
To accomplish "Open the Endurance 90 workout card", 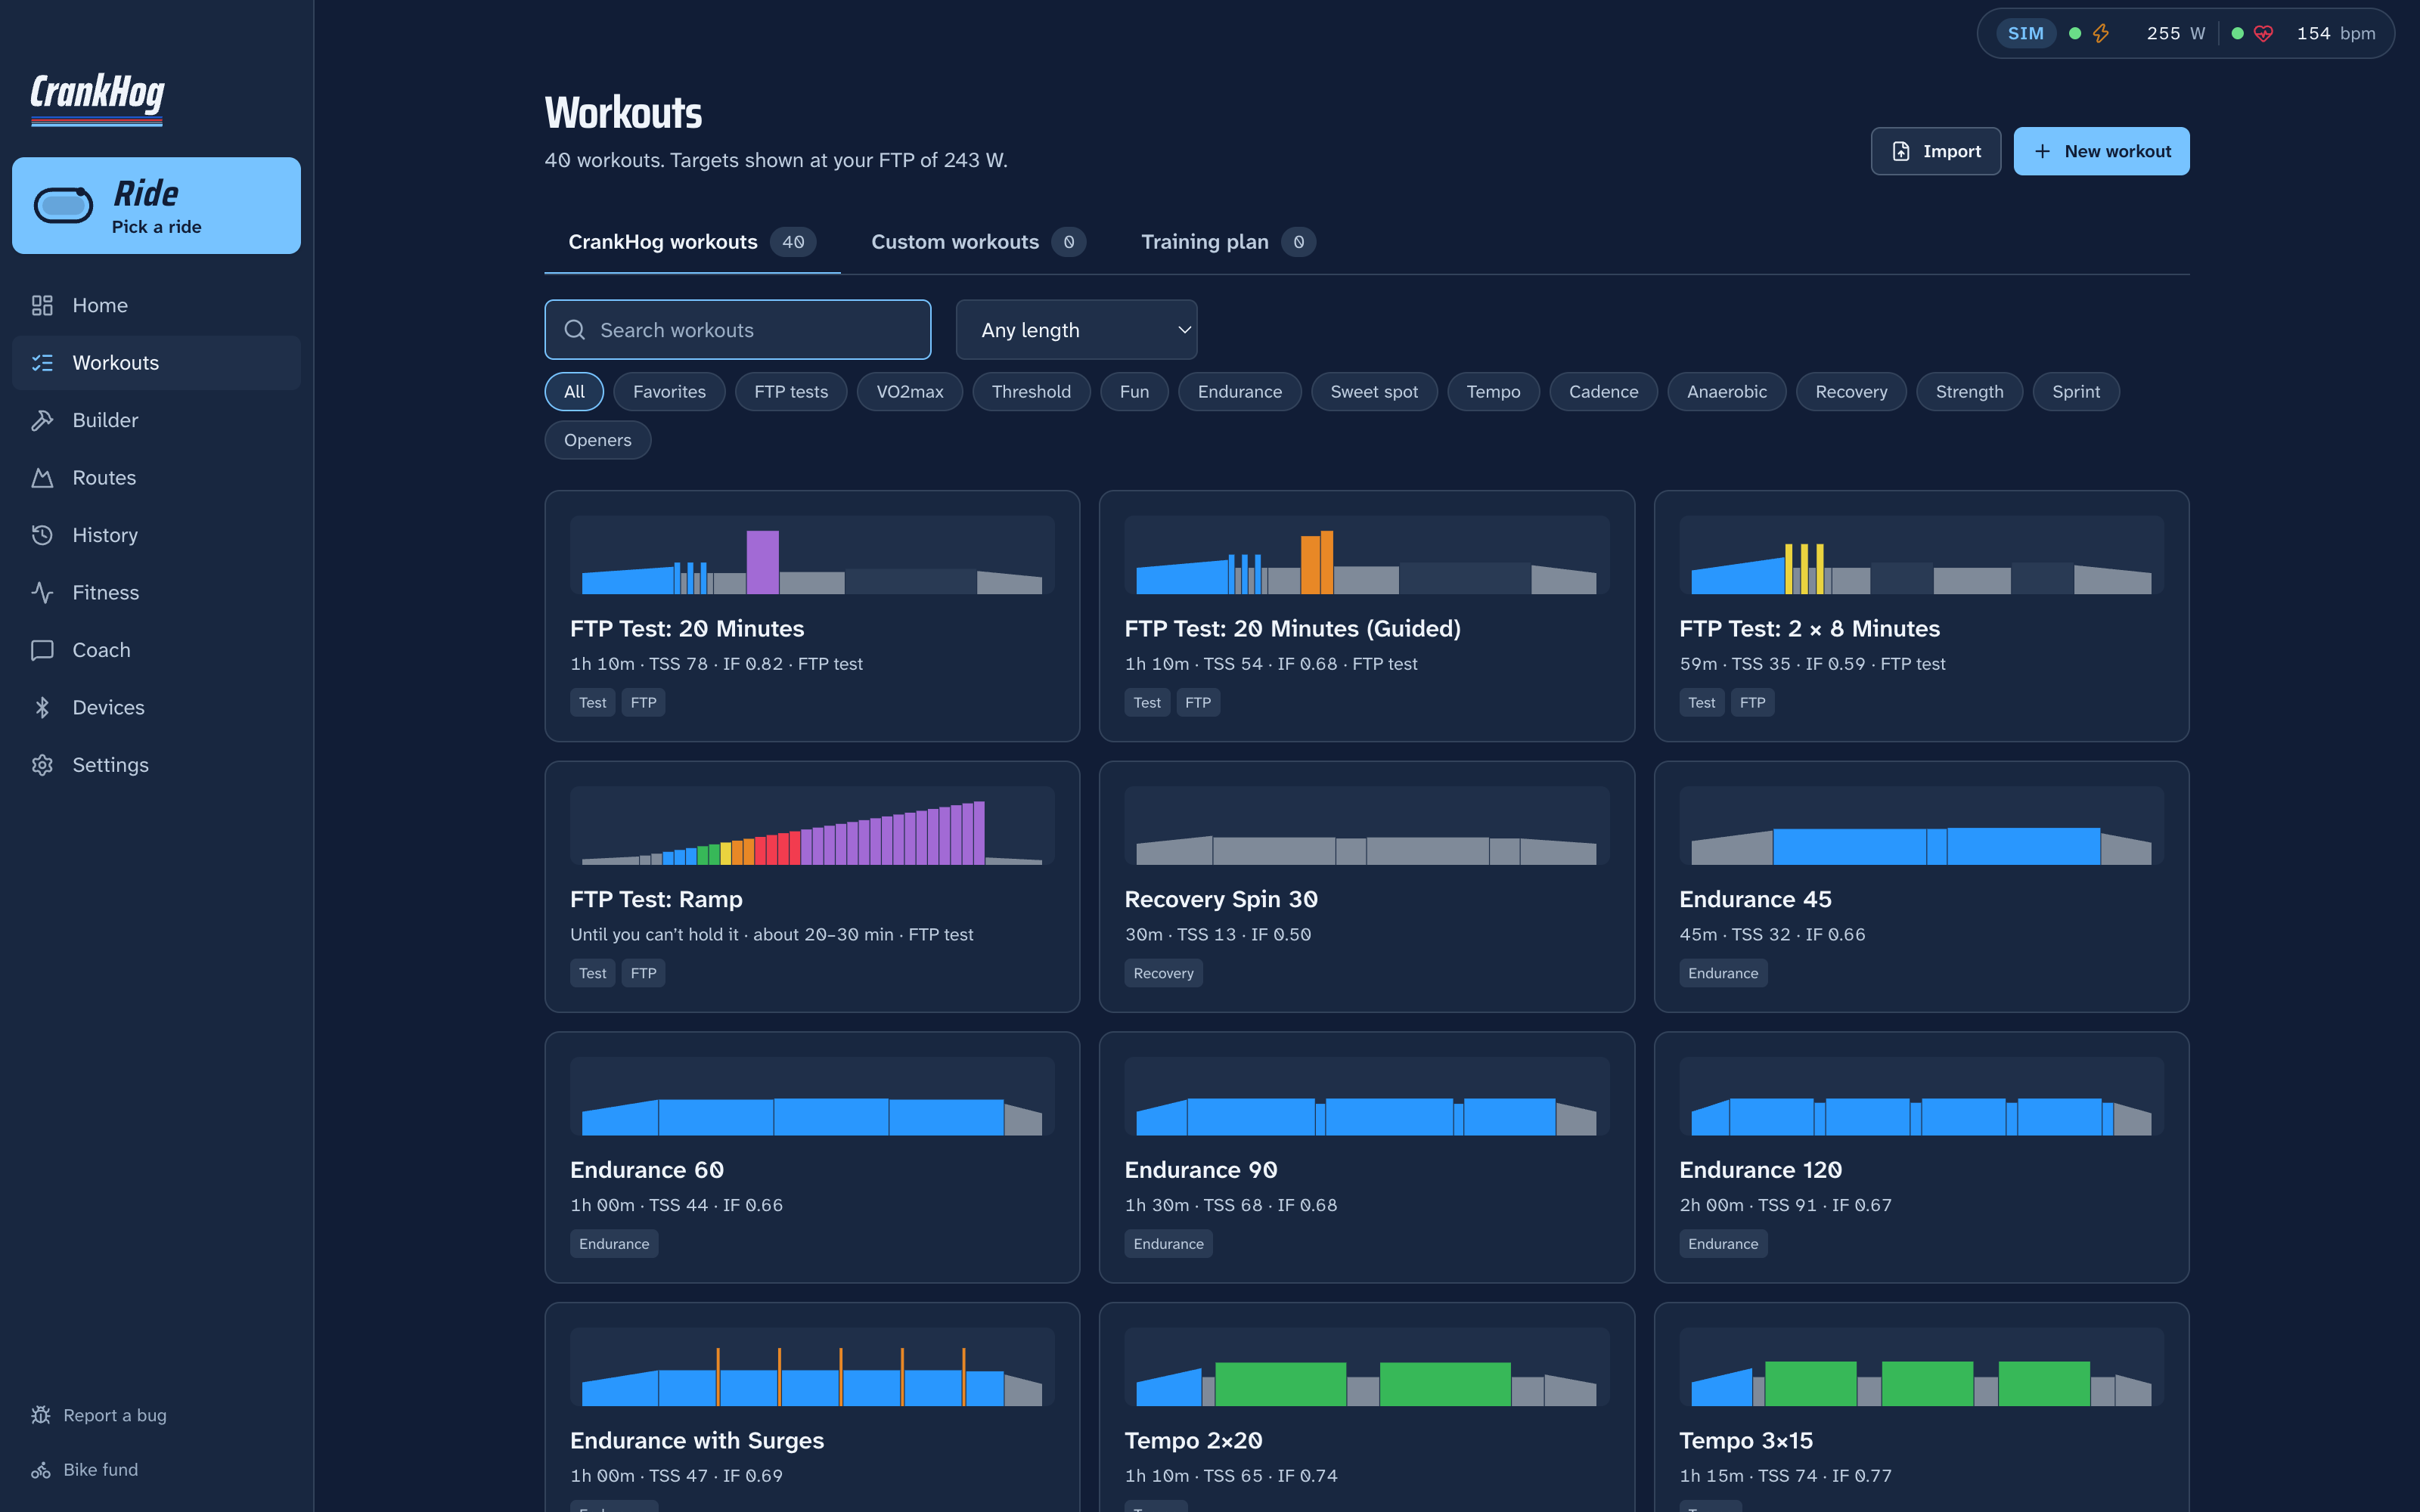I will coord(1366,1158).
